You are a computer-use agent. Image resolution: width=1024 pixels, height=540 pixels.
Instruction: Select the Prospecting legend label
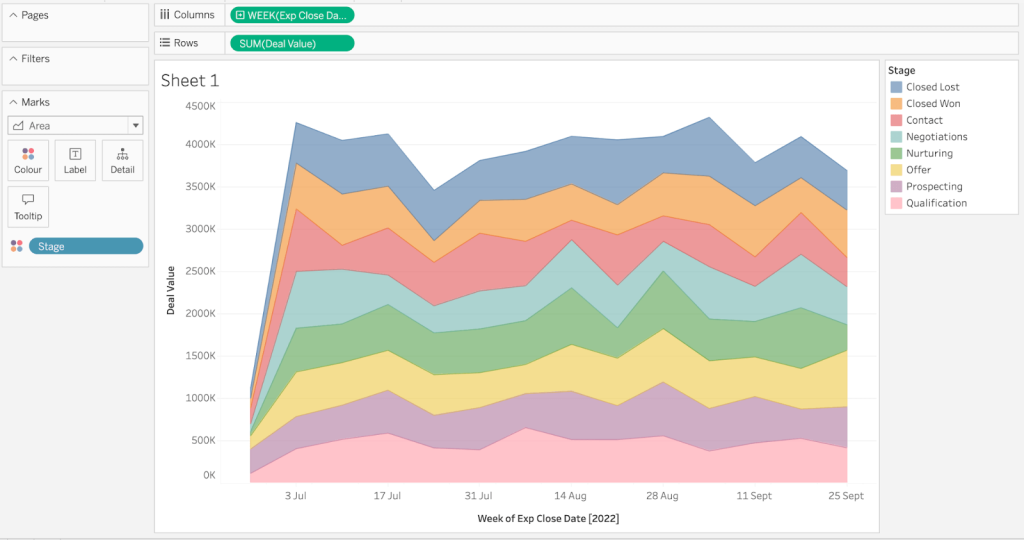coord(934,186)
